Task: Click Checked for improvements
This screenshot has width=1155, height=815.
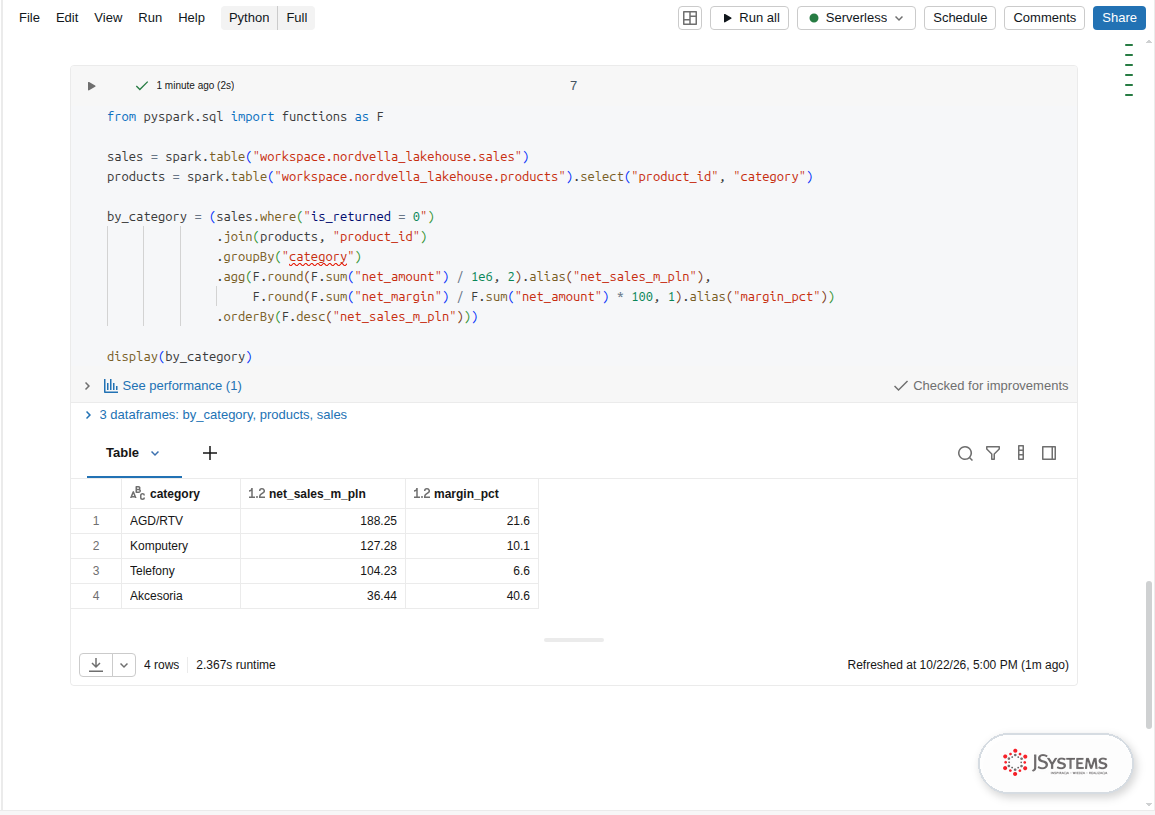Action: [x=981, y=385]
